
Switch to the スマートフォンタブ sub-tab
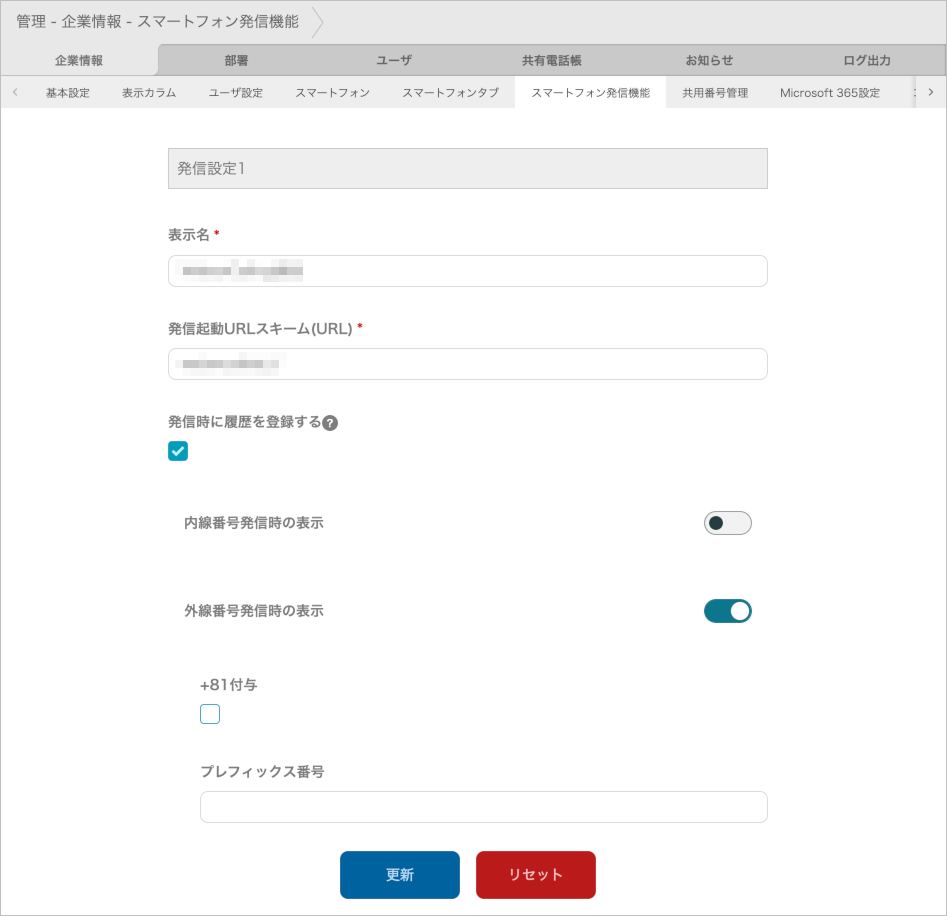(x=450, y=92)
